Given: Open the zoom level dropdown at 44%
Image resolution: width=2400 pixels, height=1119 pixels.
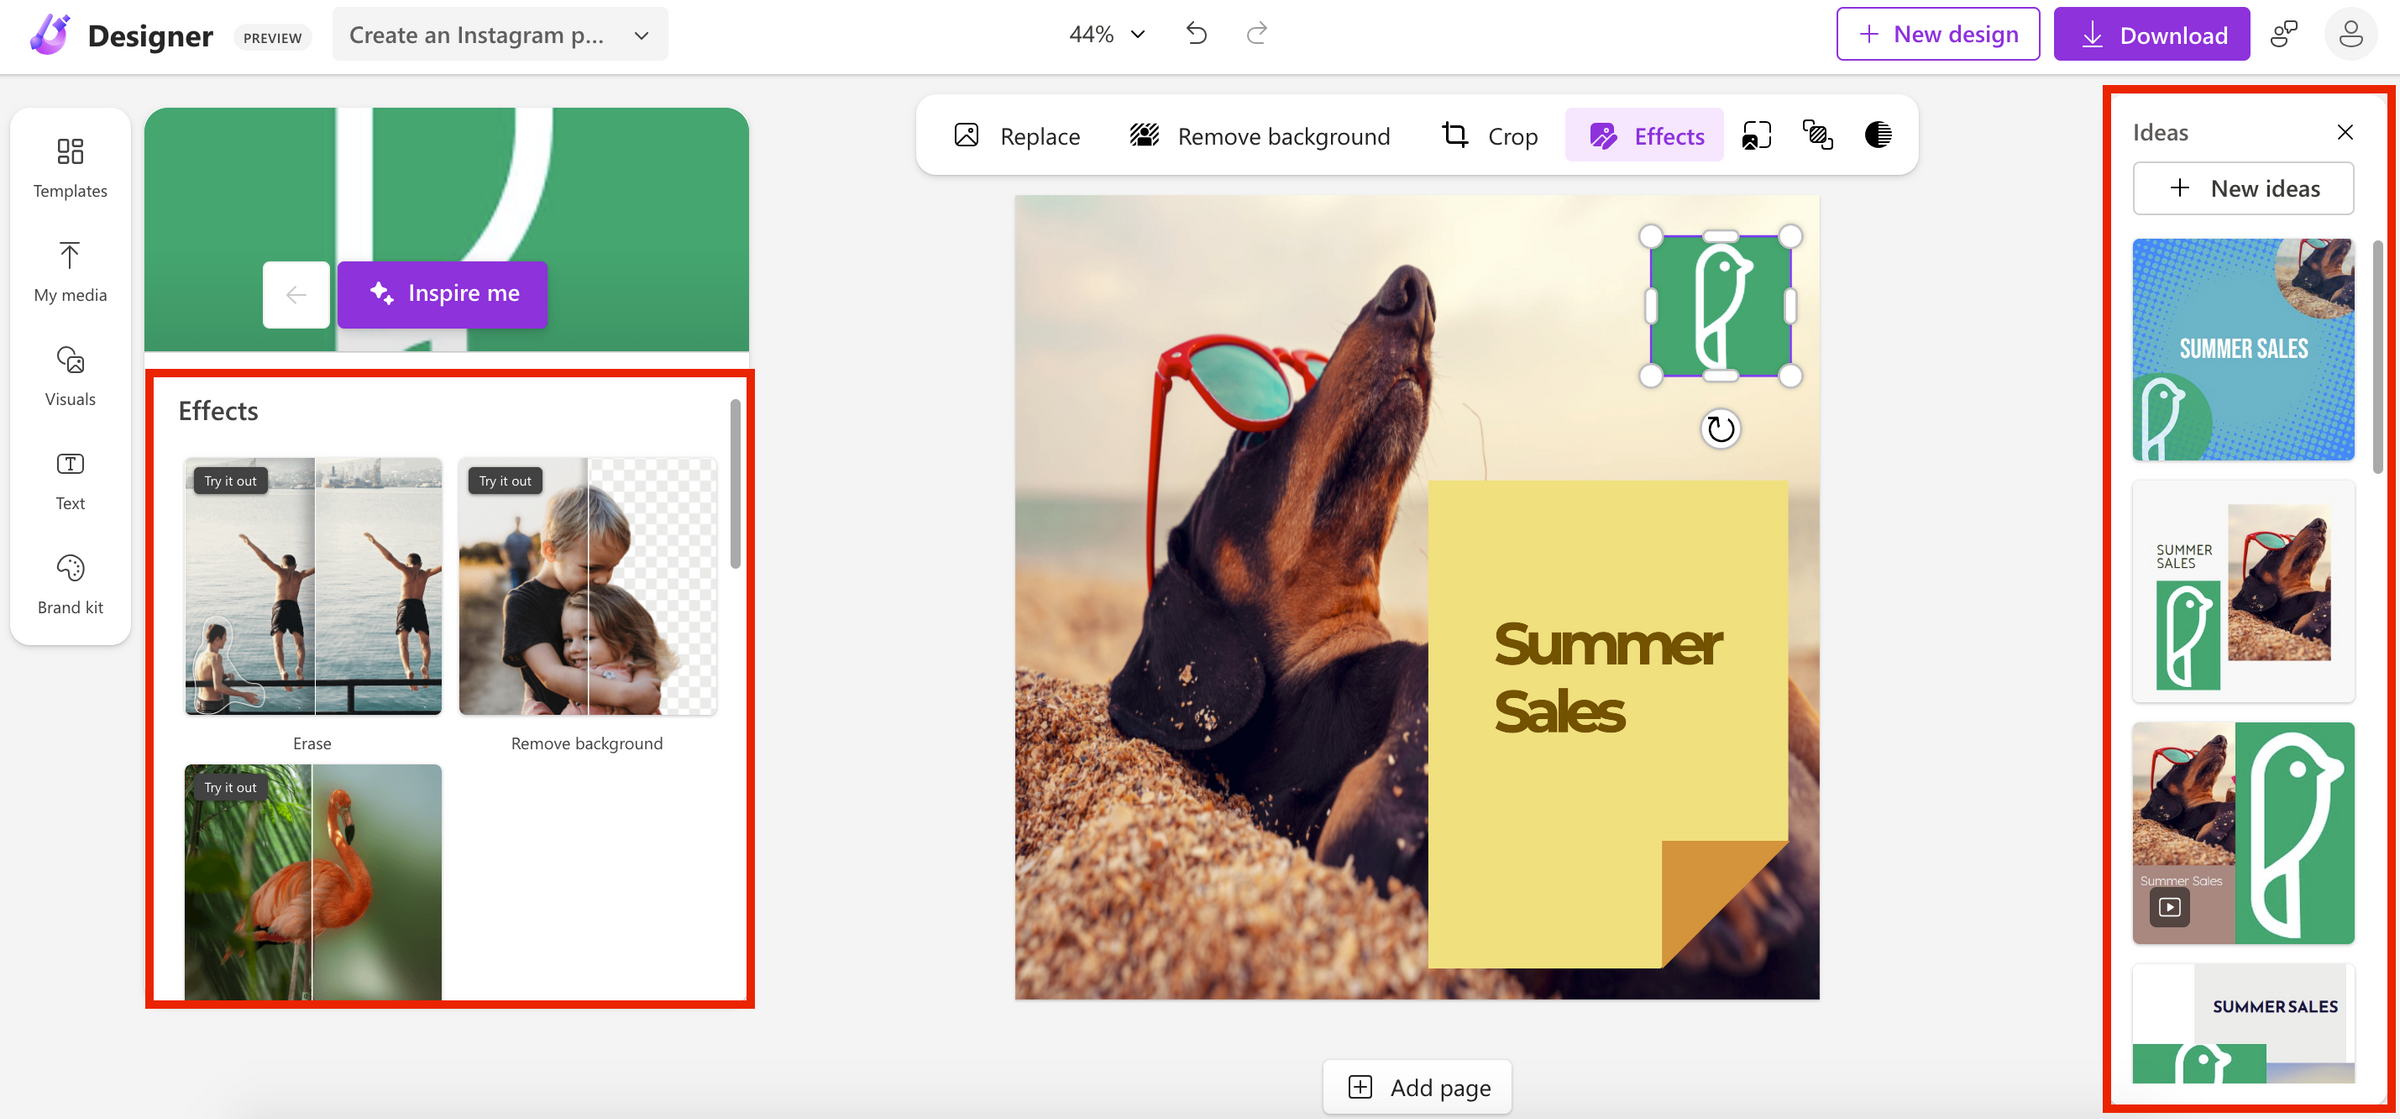Looking at the screenshot, I should coord(1104,33).
